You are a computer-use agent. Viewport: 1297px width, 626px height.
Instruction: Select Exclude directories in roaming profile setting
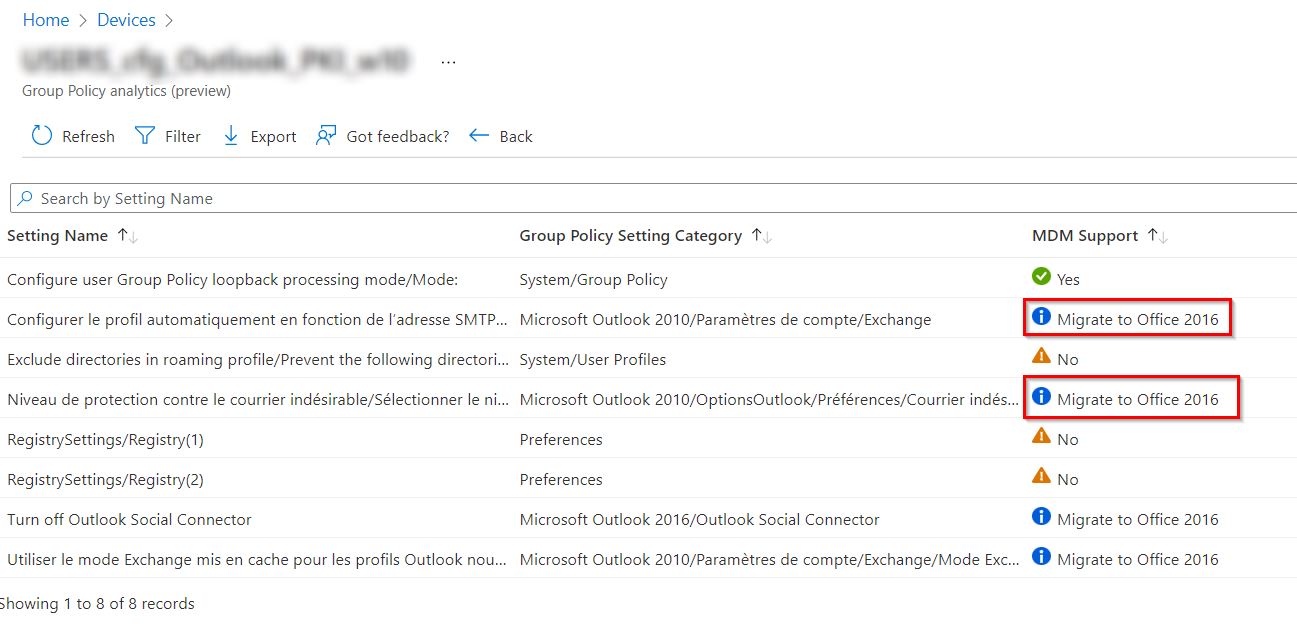click(x=259, y=359)
